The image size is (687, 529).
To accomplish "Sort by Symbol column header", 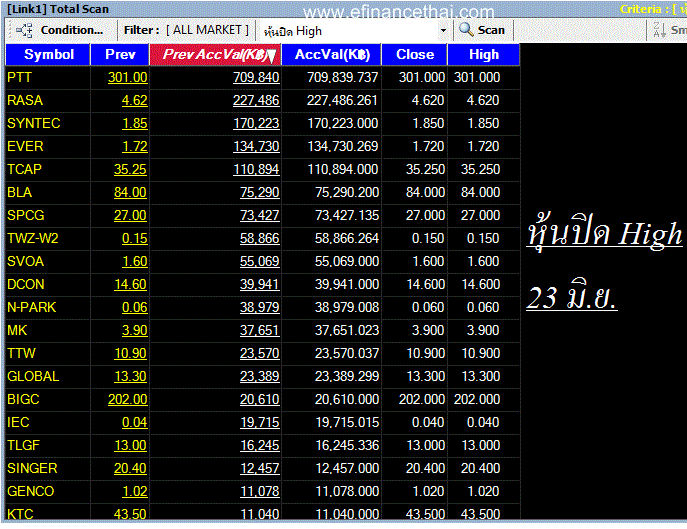I will coord(48,54).
